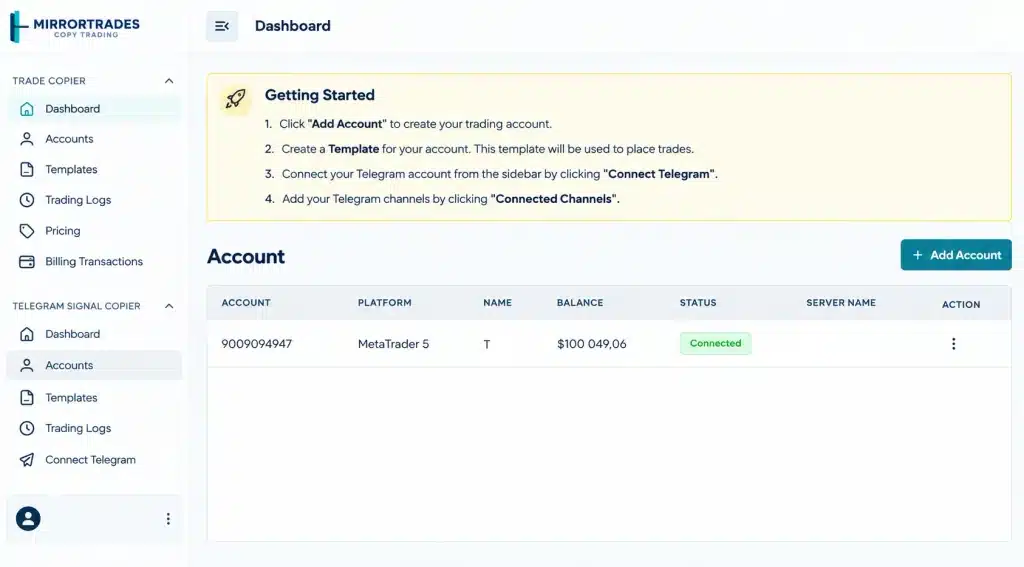The image size is (1024, 567).
Task: Click the green Connected status badge
Action: 715,343
